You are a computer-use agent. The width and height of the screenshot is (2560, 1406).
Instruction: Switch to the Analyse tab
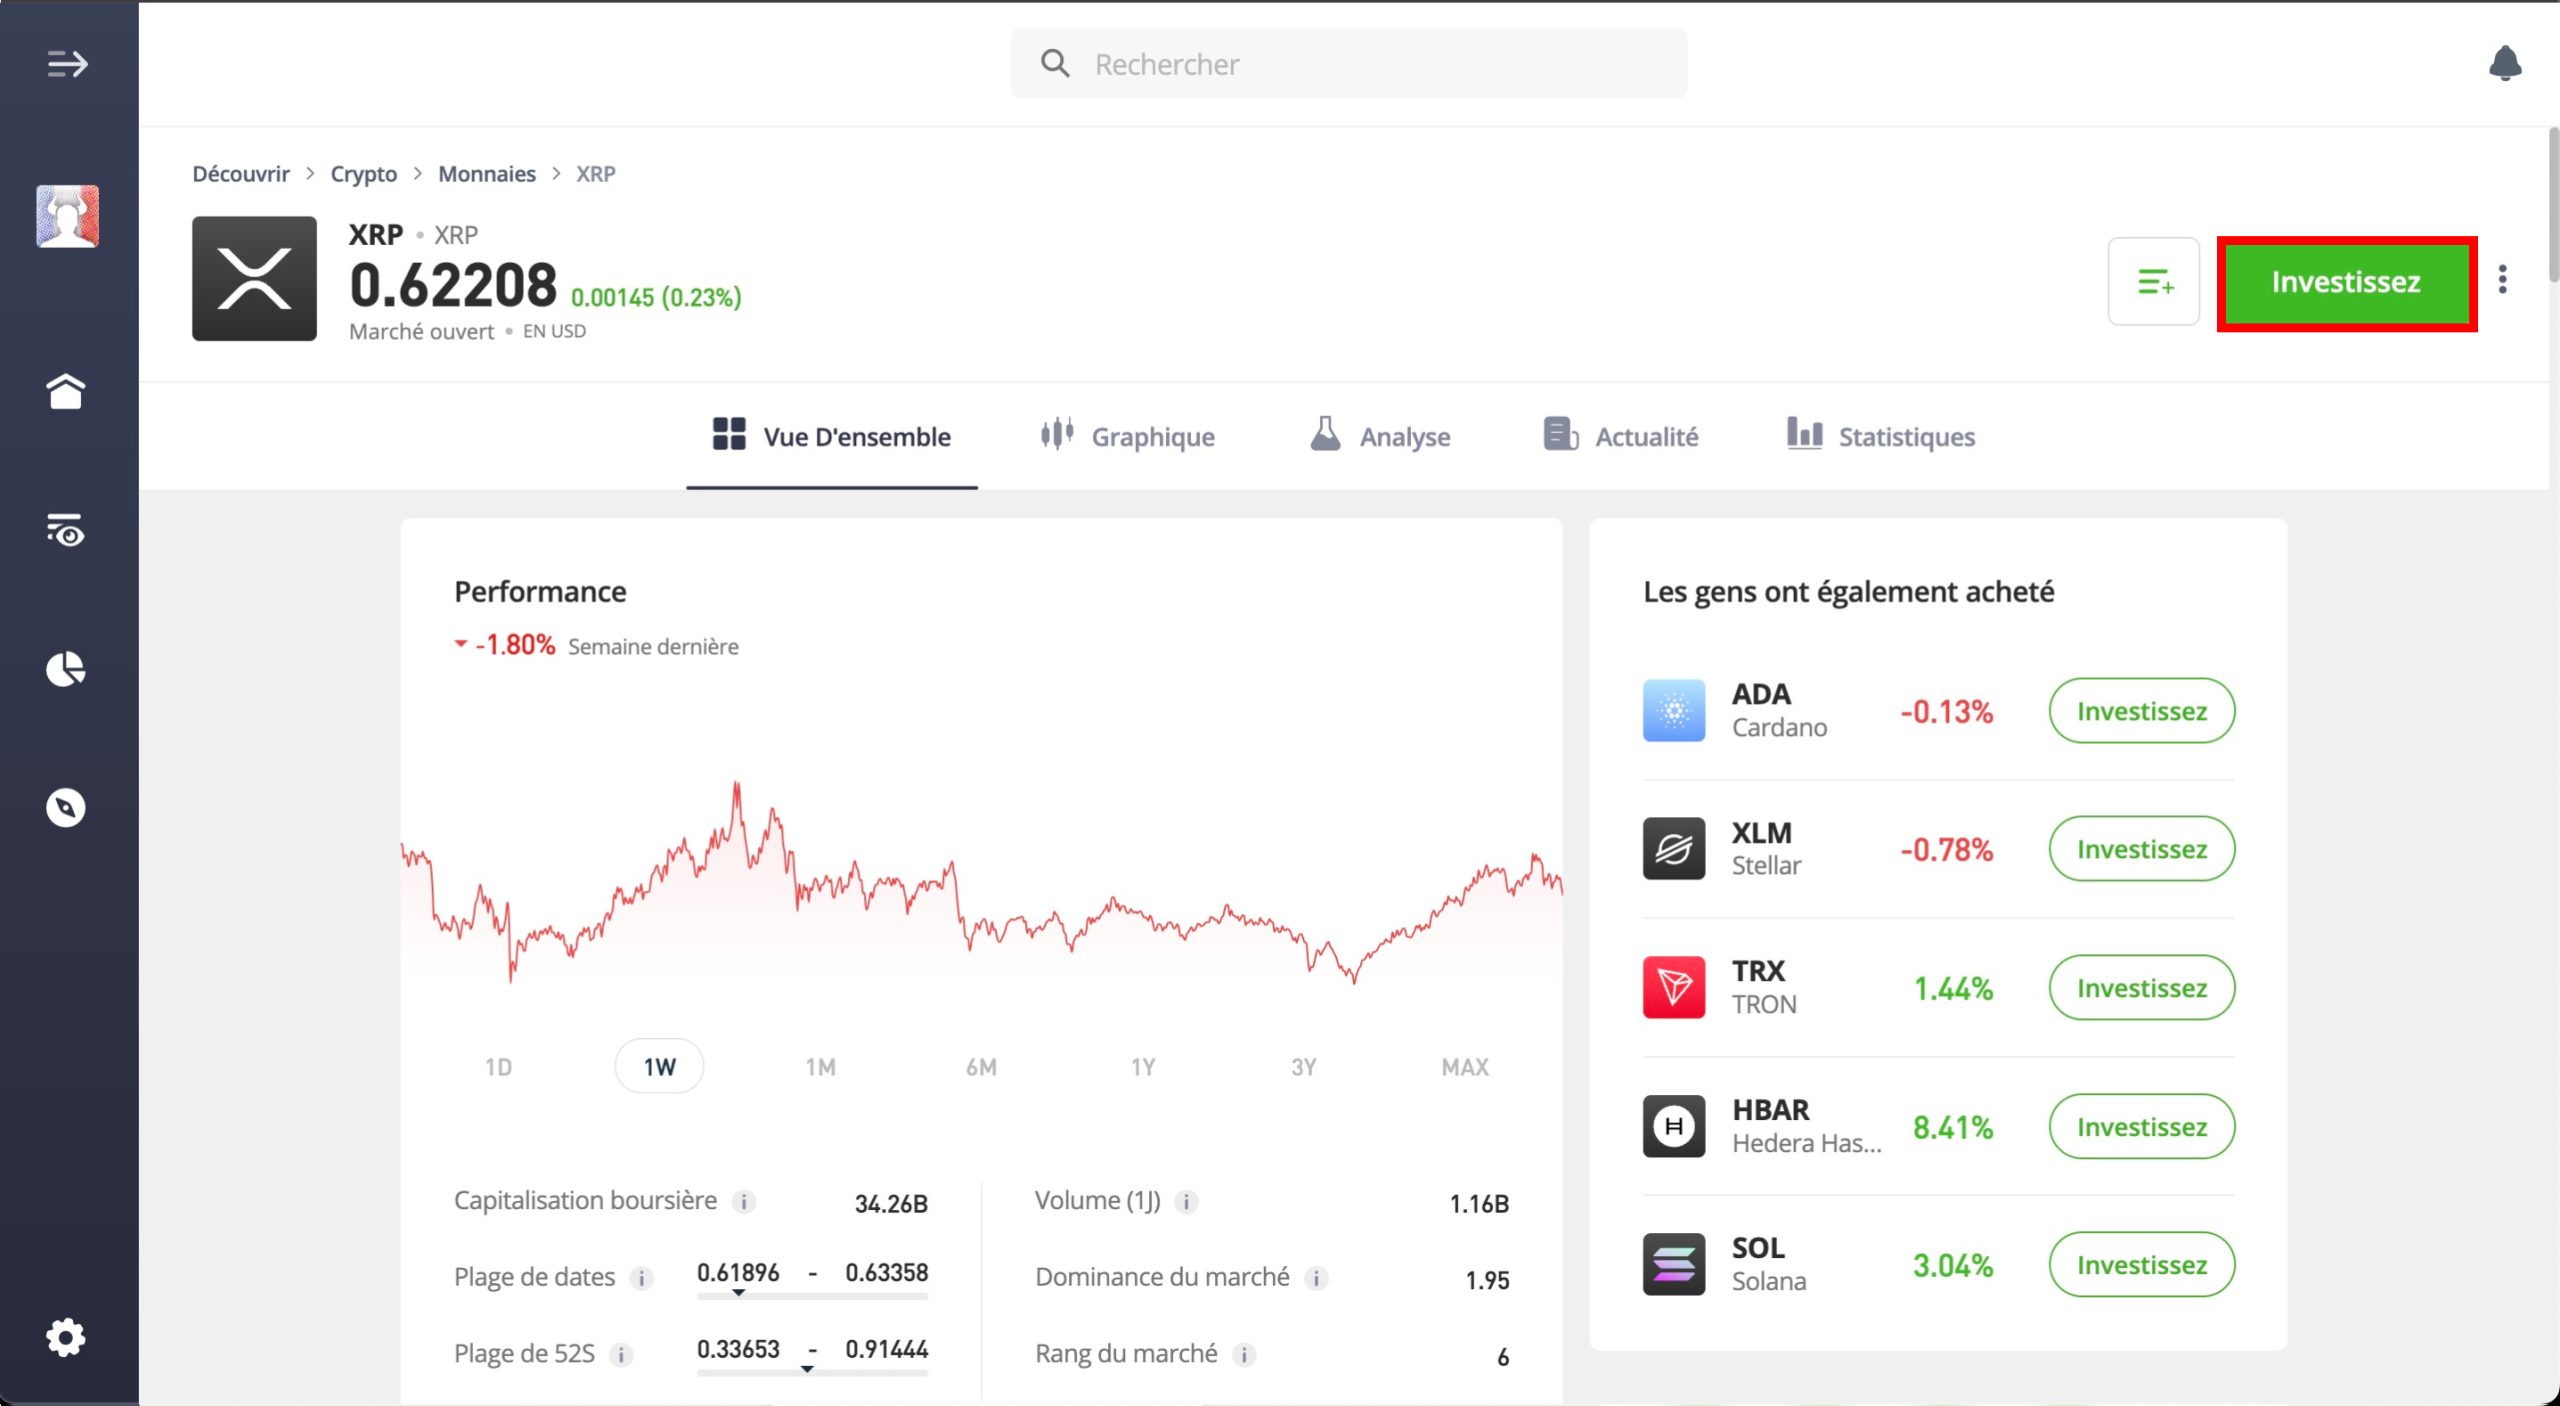tap(1380, 437)
